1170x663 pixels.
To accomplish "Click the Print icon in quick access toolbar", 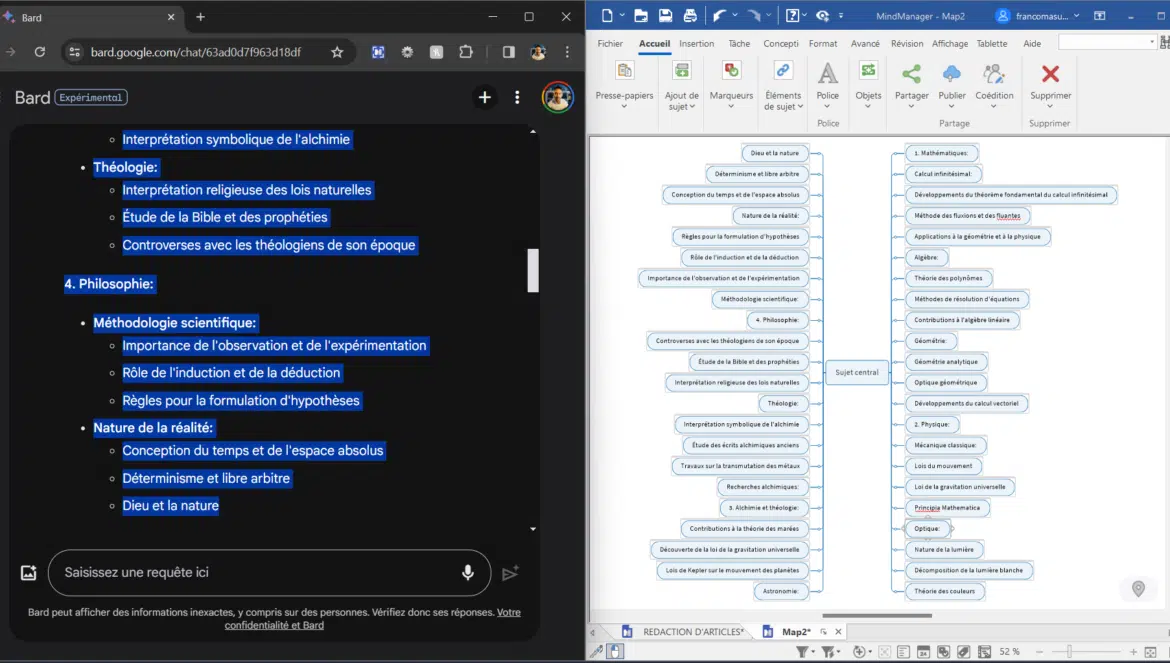I will coord(689,16).
